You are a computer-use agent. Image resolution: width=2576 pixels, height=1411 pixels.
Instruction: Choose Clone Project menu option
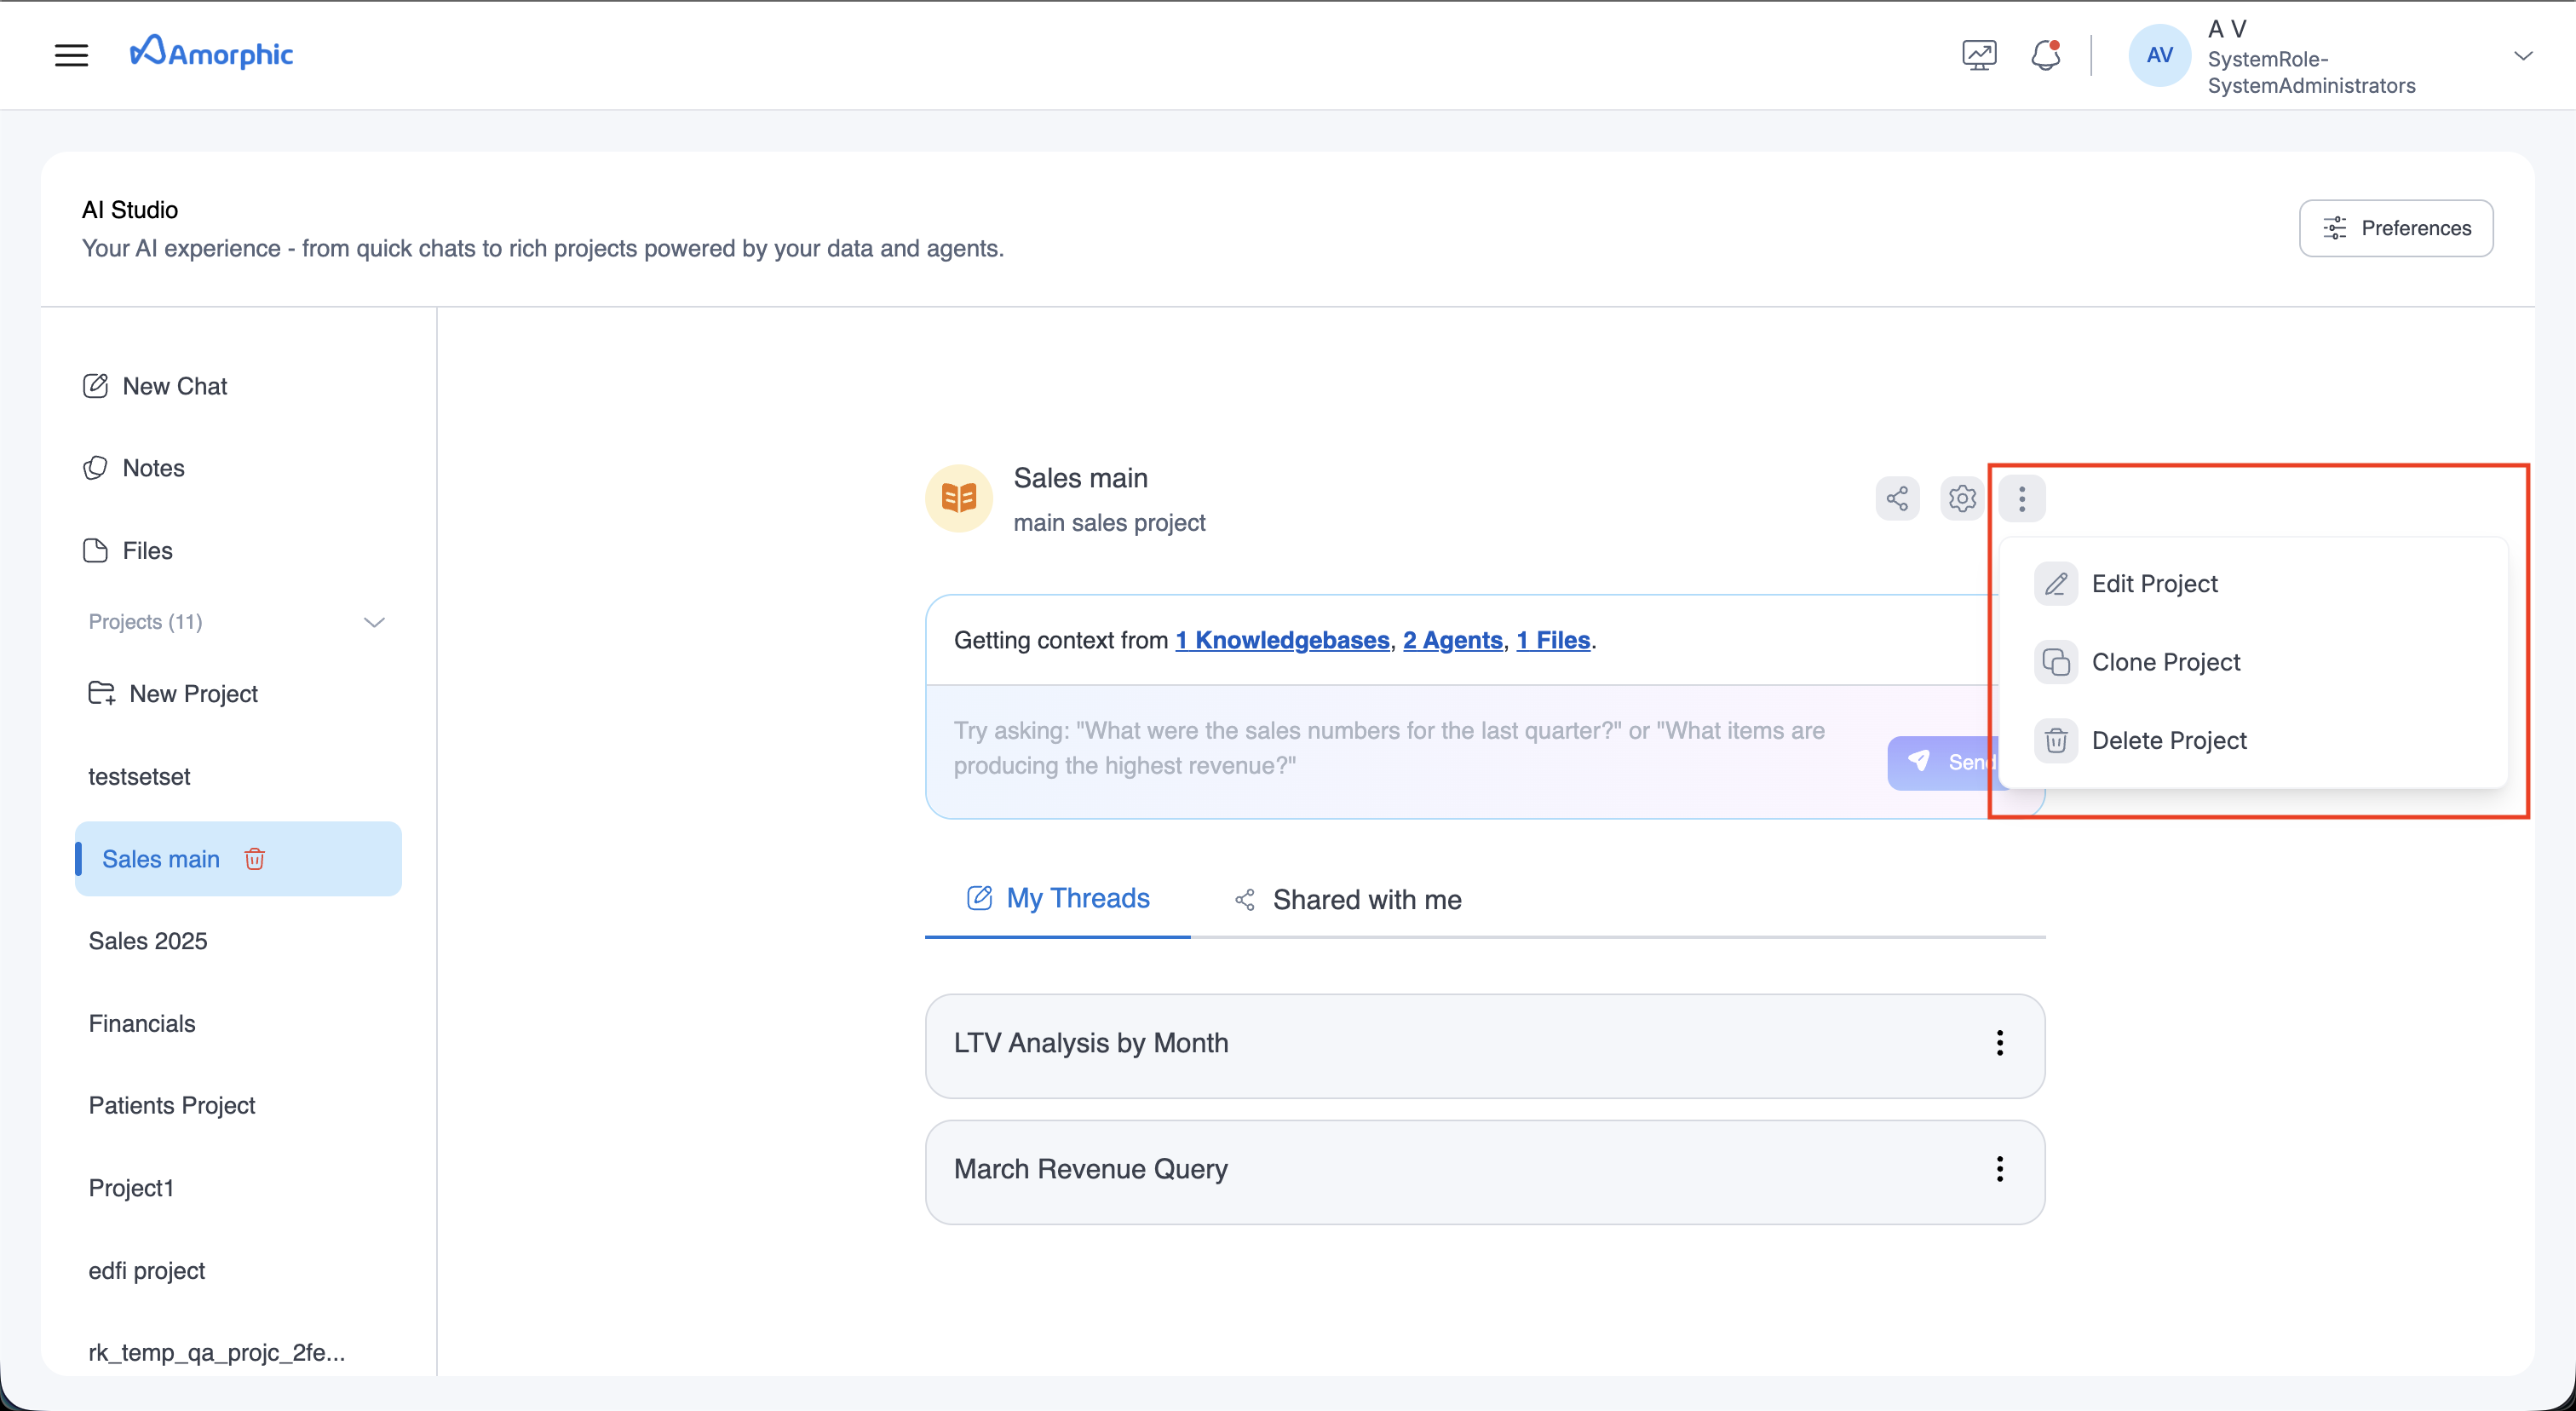coord(2165,662)
